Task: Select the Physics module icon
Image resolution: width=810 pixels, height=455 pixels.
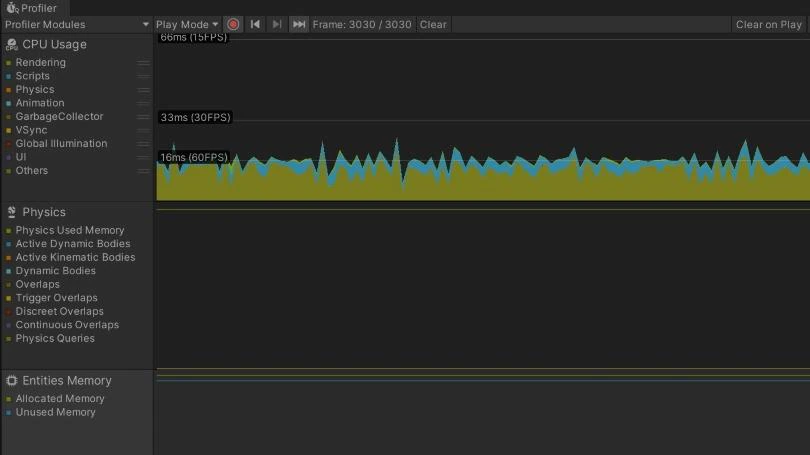Action: 12,212
